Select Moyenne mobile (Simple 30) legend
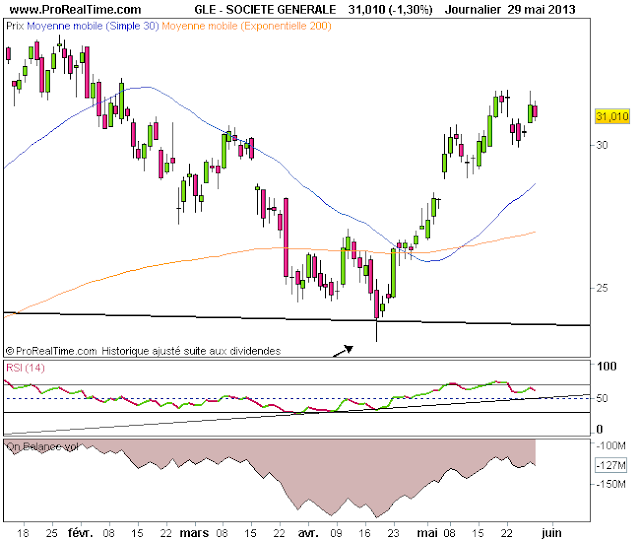The image size is (640, 542). point(93,26)
